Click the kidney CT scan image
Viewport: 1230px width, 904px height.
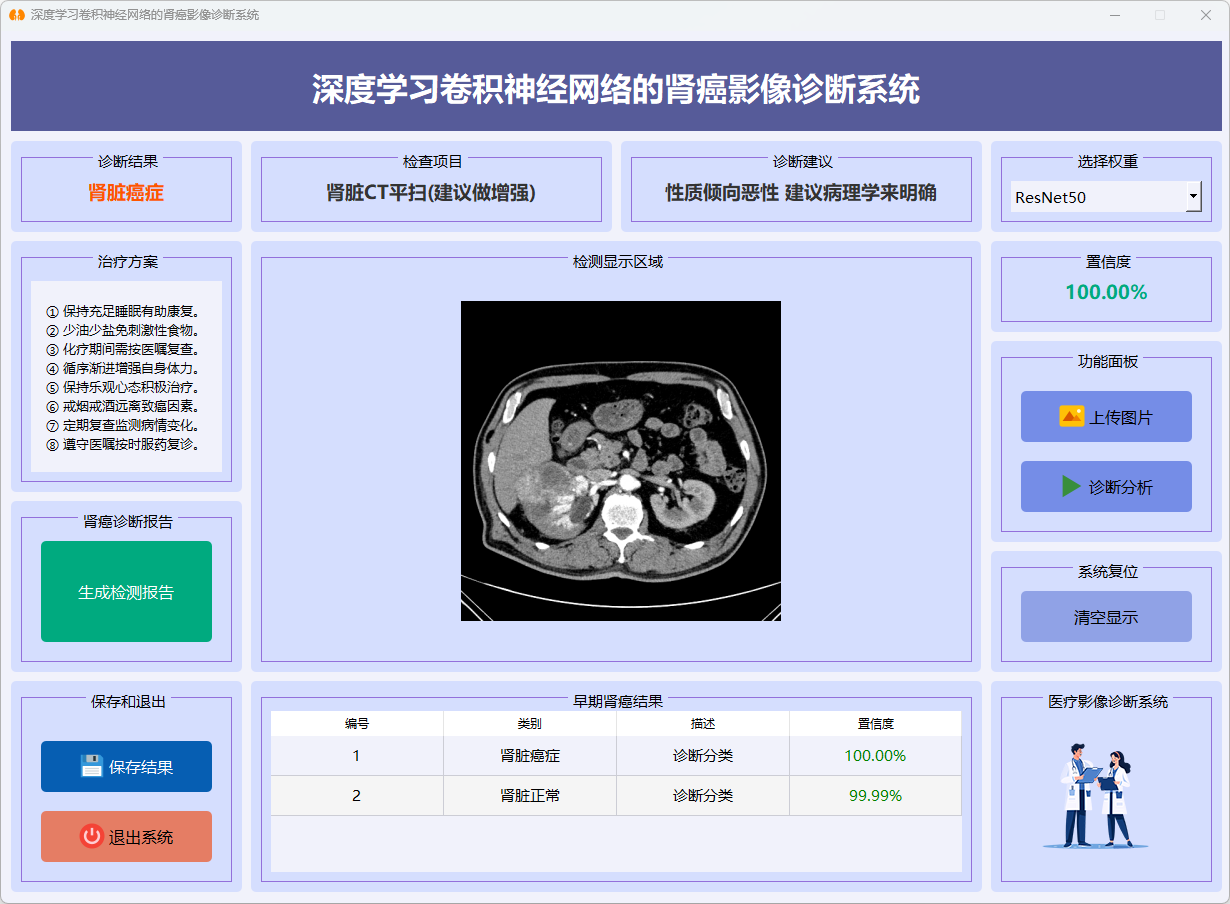(620, 461)
